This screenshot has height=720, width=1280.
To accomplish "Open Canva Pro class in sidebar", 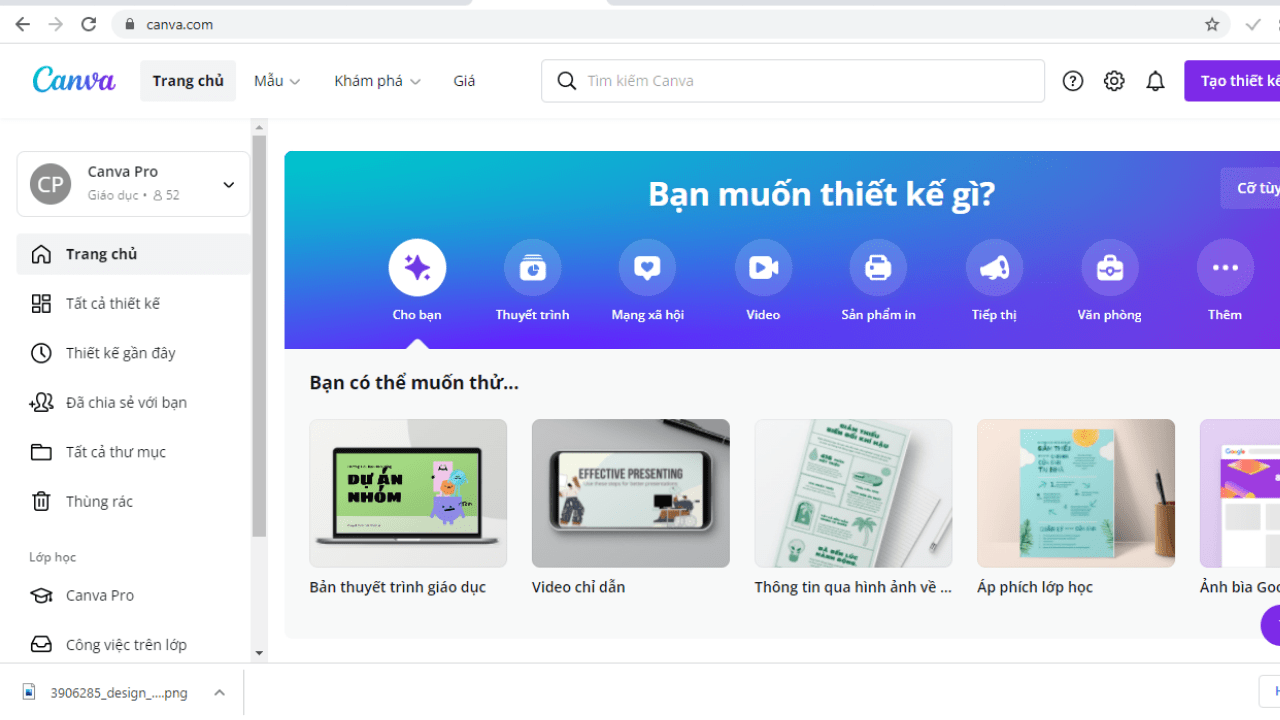I will coord(133,595).
